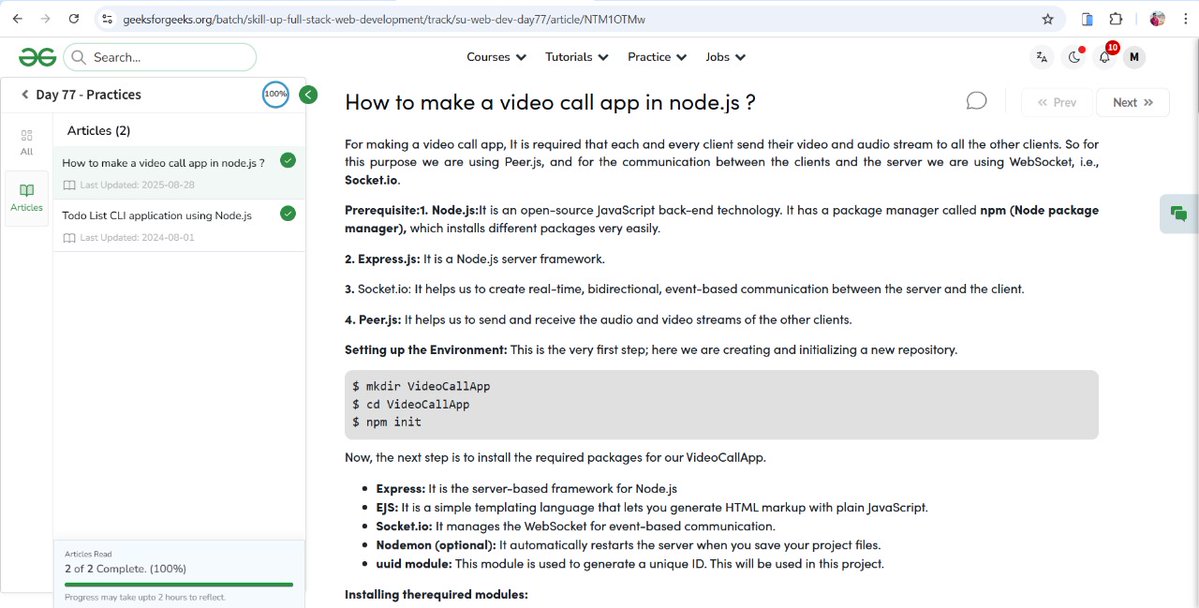
Task: Bookmark this page with the star icon
Action: (1048, 19)
